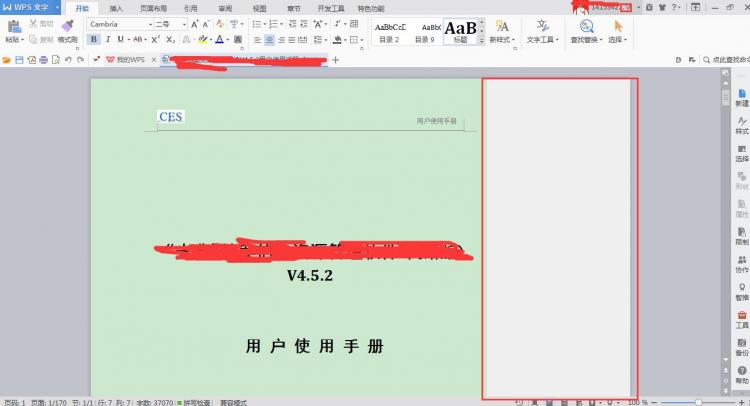Open the 审阅 (Review) tab

pyautogui.click(x=225, y=8)
